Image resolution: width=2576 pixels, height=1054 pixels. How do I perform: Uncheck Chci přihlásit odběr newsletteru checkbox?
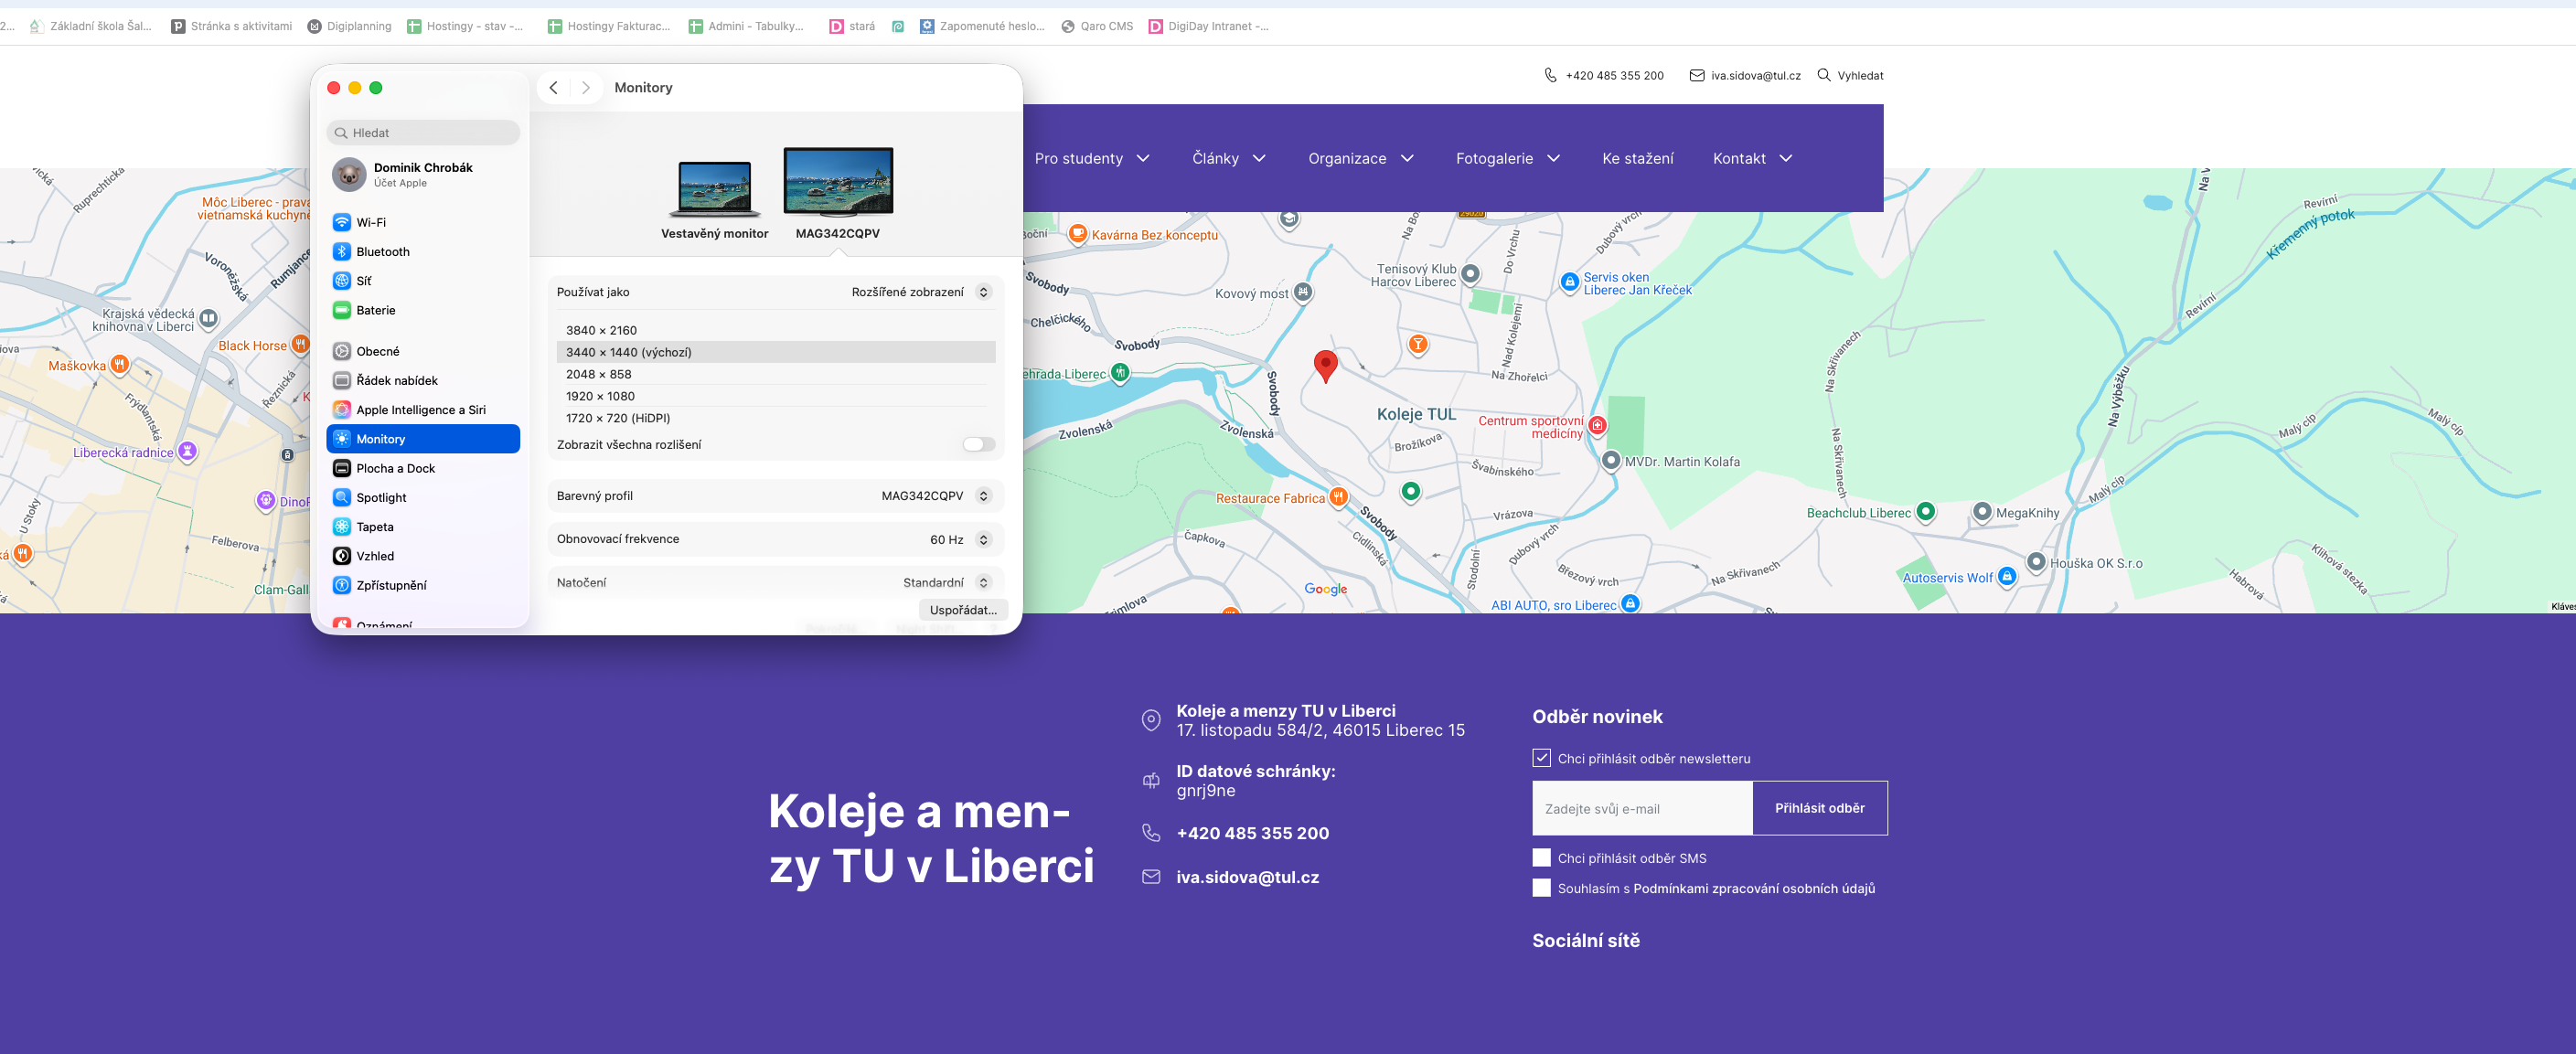coord(1541,758)
